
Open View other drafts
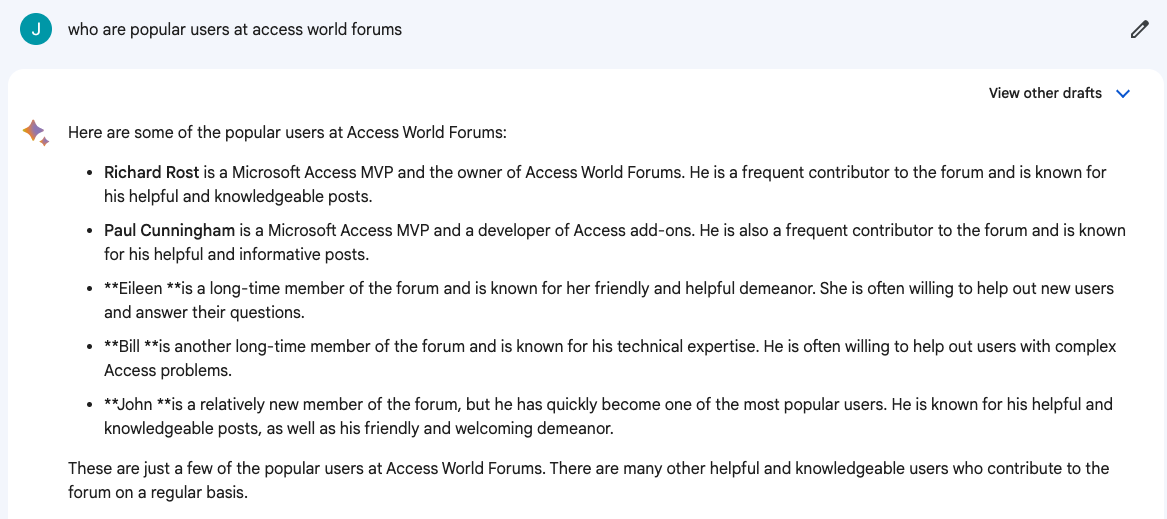[x=1045, y=93]
